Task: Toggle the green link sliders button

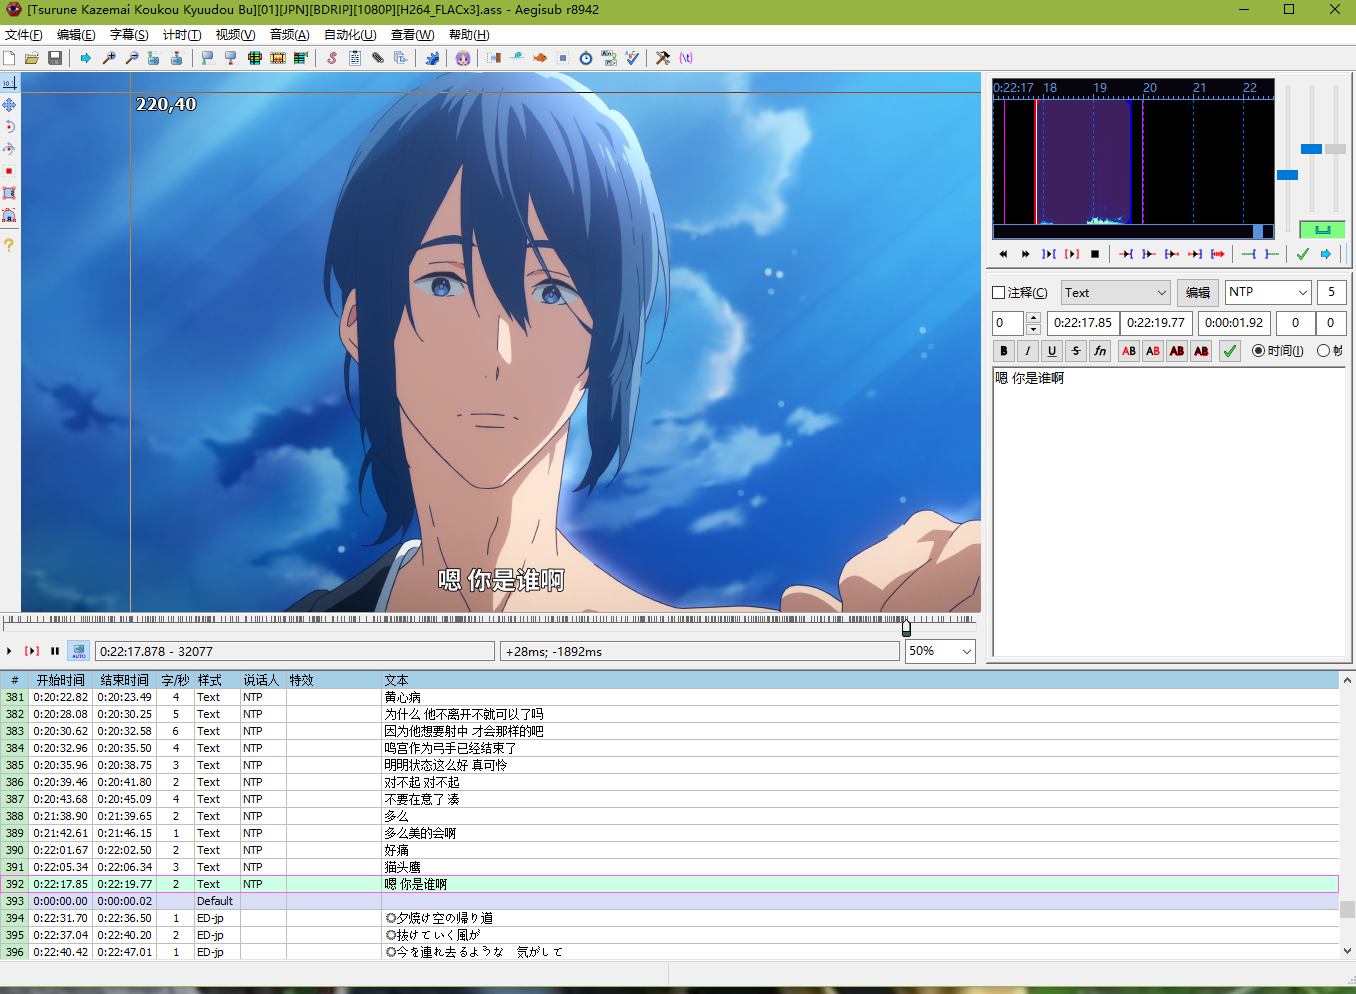Action: tap(1322, 229)
